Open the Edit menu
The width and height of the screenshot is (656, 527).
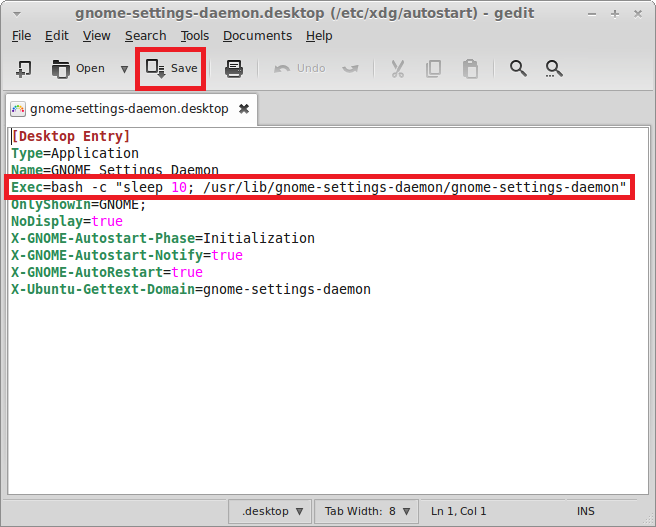(x=56, y=36)
